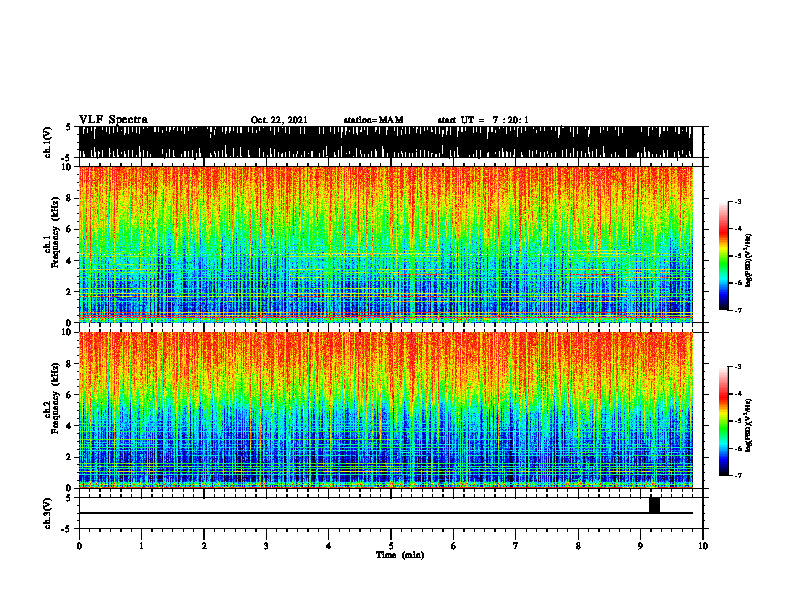
Task: Click the ch.2 frequency axis "2" tick label
Action: click(x=70, y=457)
